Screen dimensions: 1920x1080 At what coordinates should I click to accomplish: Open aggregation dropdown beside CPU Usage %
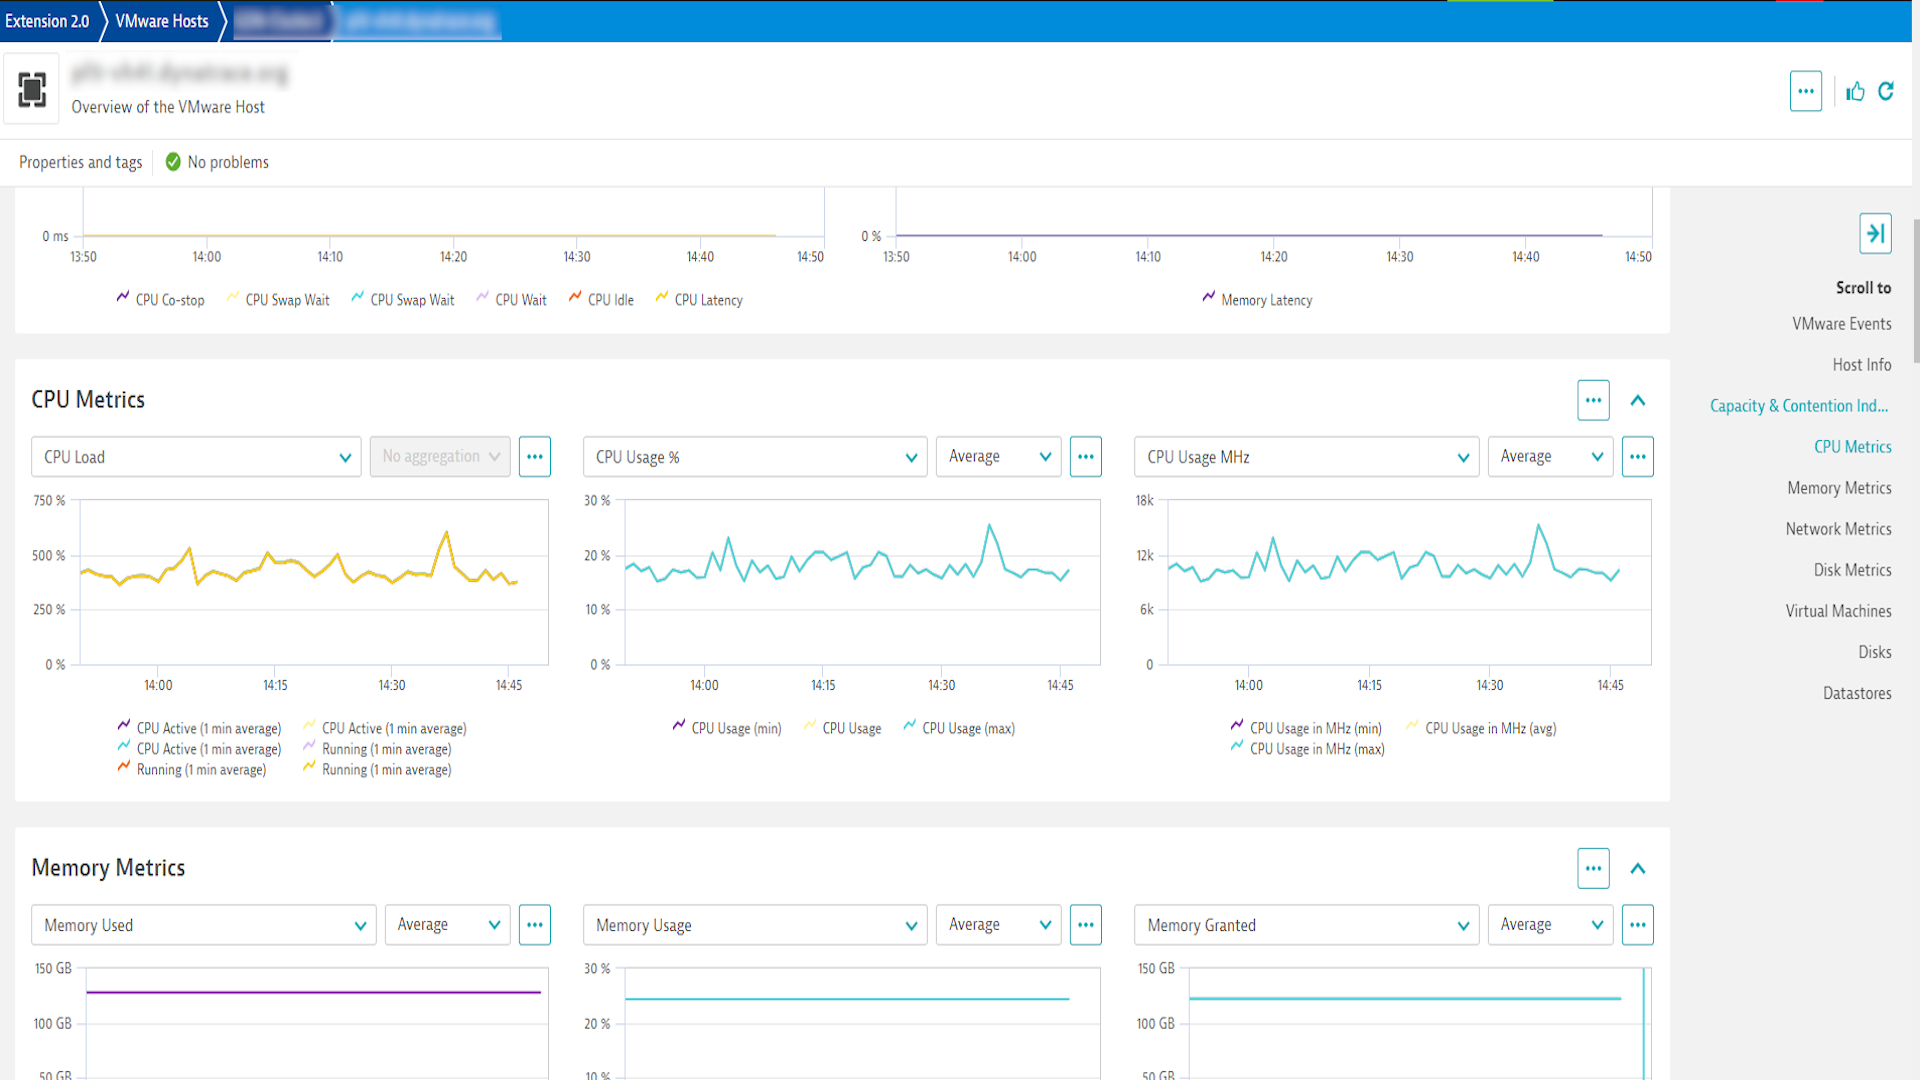tap(998, 457)
